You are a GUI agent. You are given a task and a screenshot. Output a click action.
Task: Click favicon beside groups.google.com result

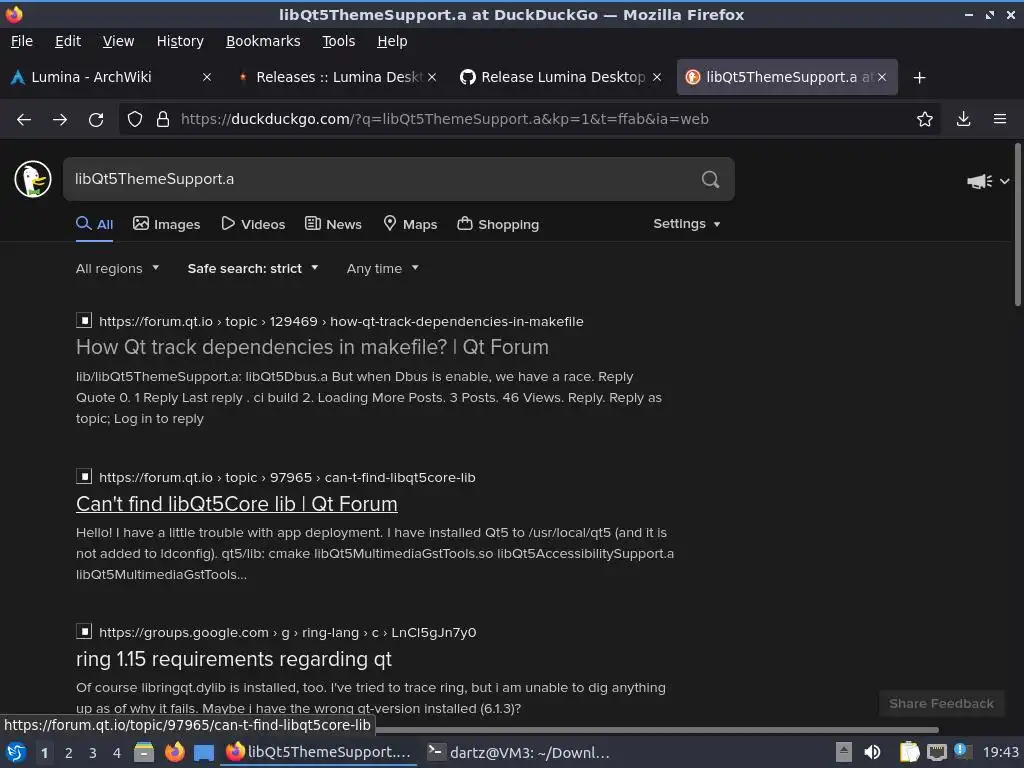point(84,632)
